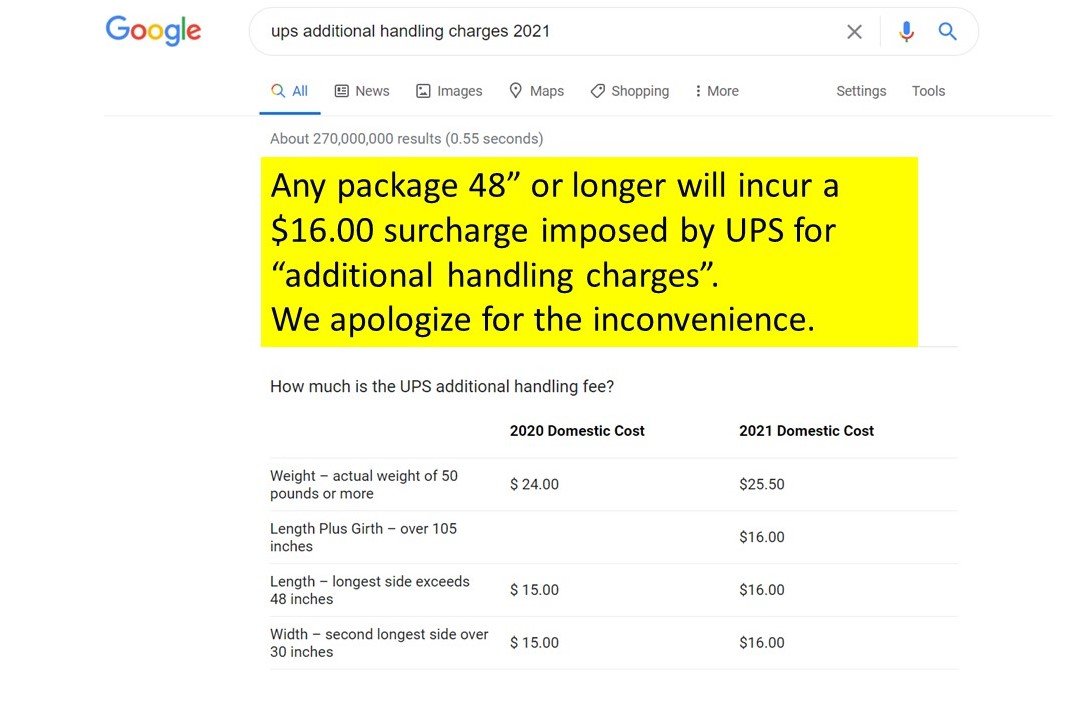The image size is (1075, 718).
Task: Switch to the News tab
Action: (362, 90)
